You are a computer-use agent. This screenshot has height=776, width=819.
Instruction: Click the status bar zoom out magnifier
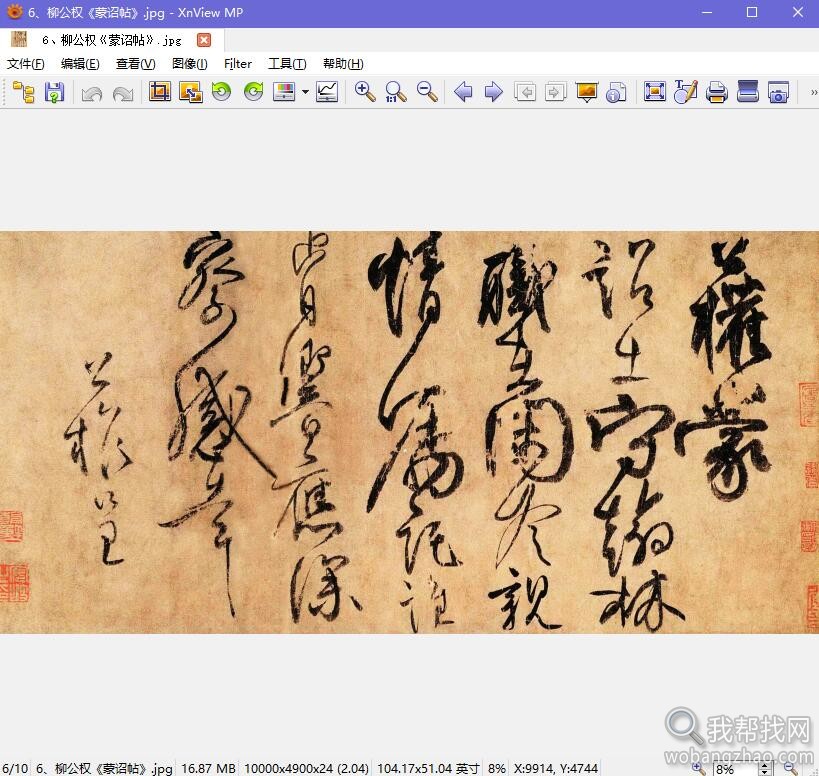click(791, 768)
